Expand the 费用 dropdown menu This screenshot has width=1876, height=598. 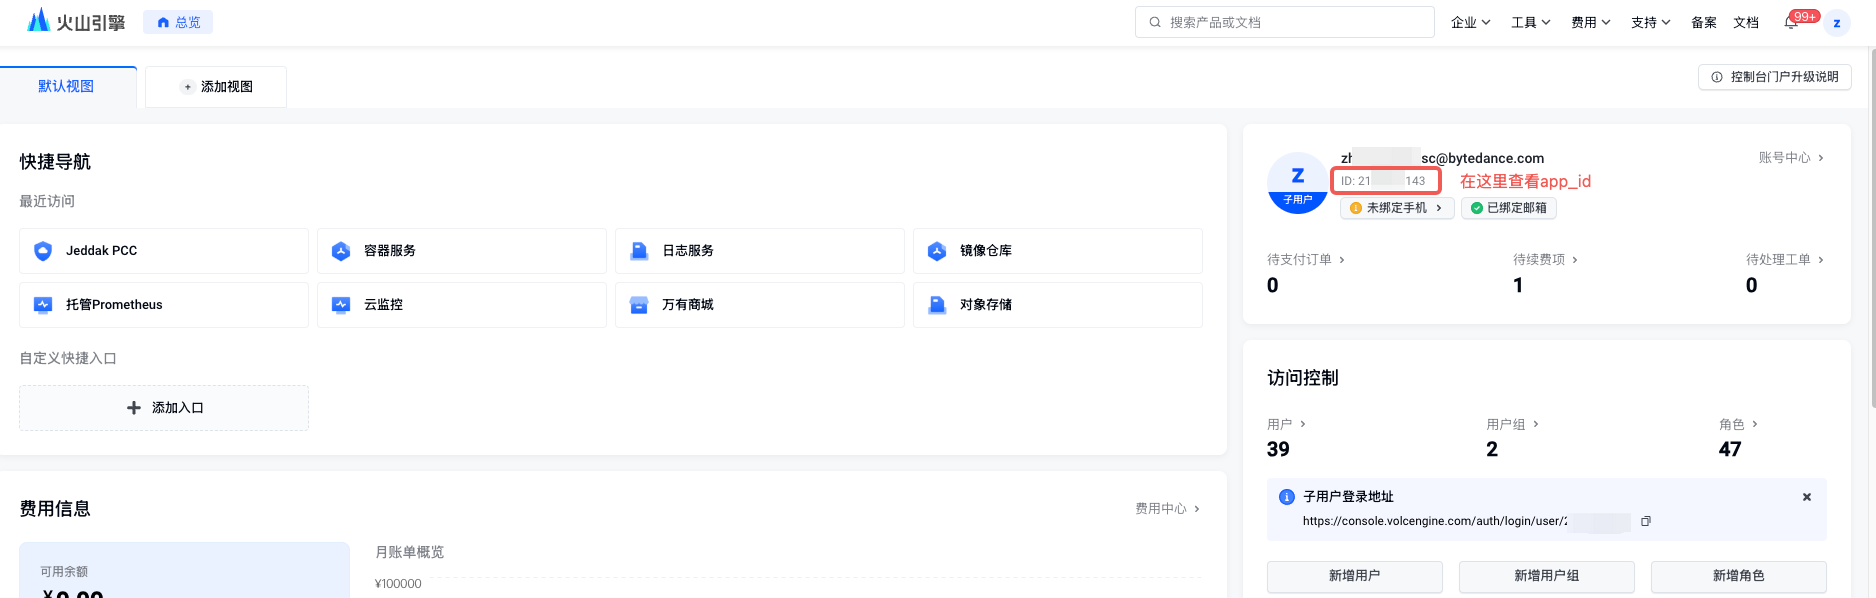click(x=1590, y=23)
